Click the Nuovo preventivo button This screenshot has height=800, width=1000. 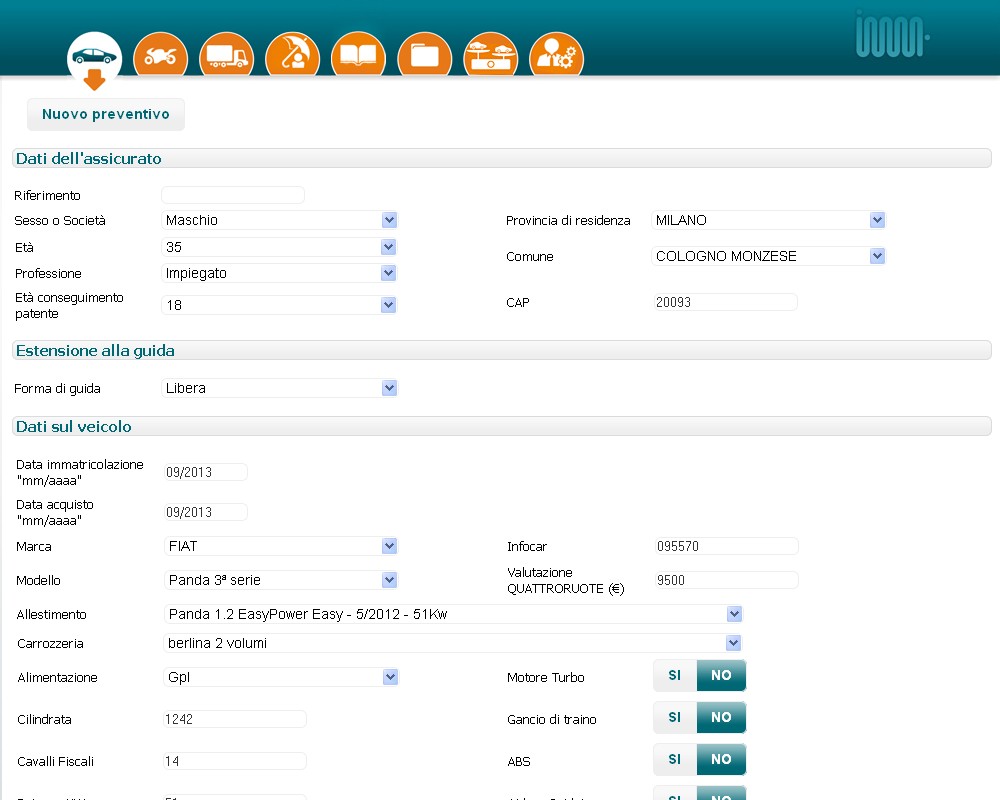click(x=106, y=114)
